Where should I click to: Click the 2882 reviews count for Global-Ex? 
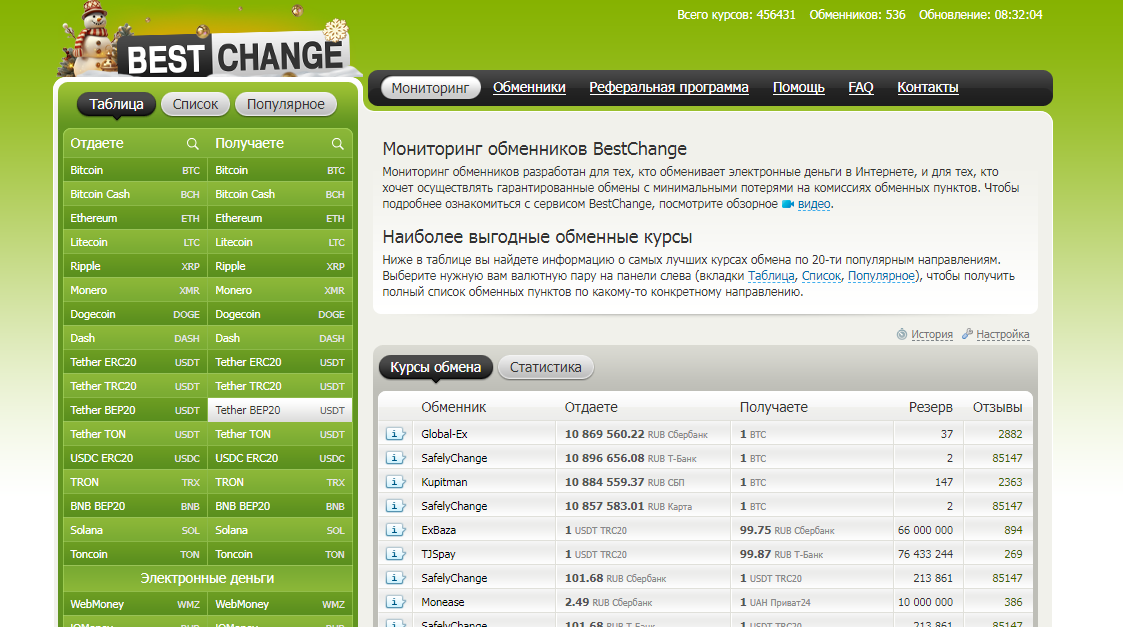[x=1010, y=434]
